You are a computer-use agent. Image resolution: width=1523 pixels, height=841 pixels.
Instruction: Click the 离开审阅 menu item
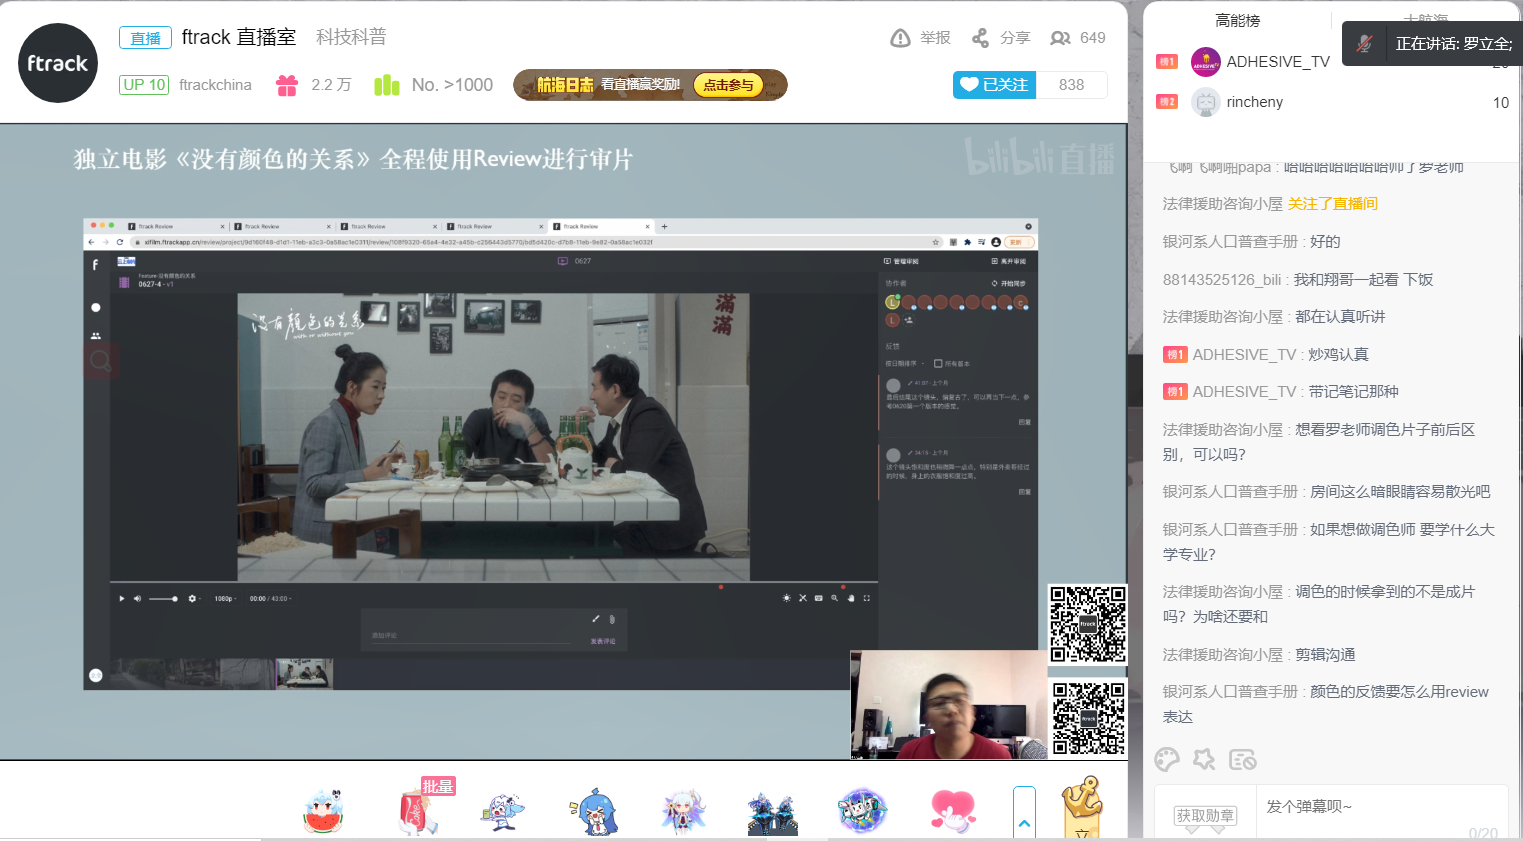[x=1008, y=261]
